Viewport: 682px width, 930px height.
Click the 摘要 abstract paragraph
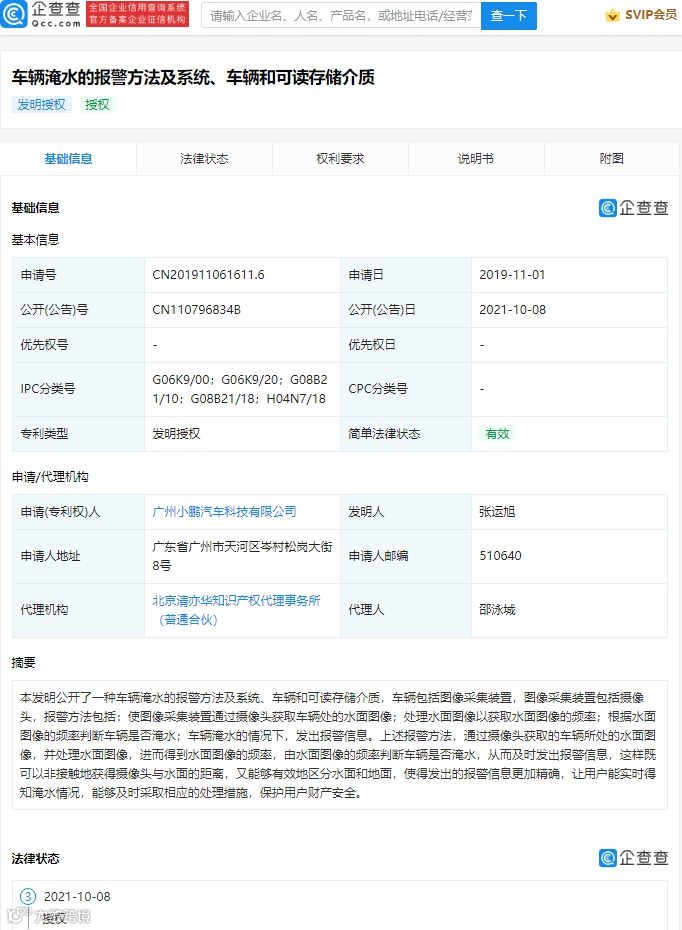click(x=339, y=745)
